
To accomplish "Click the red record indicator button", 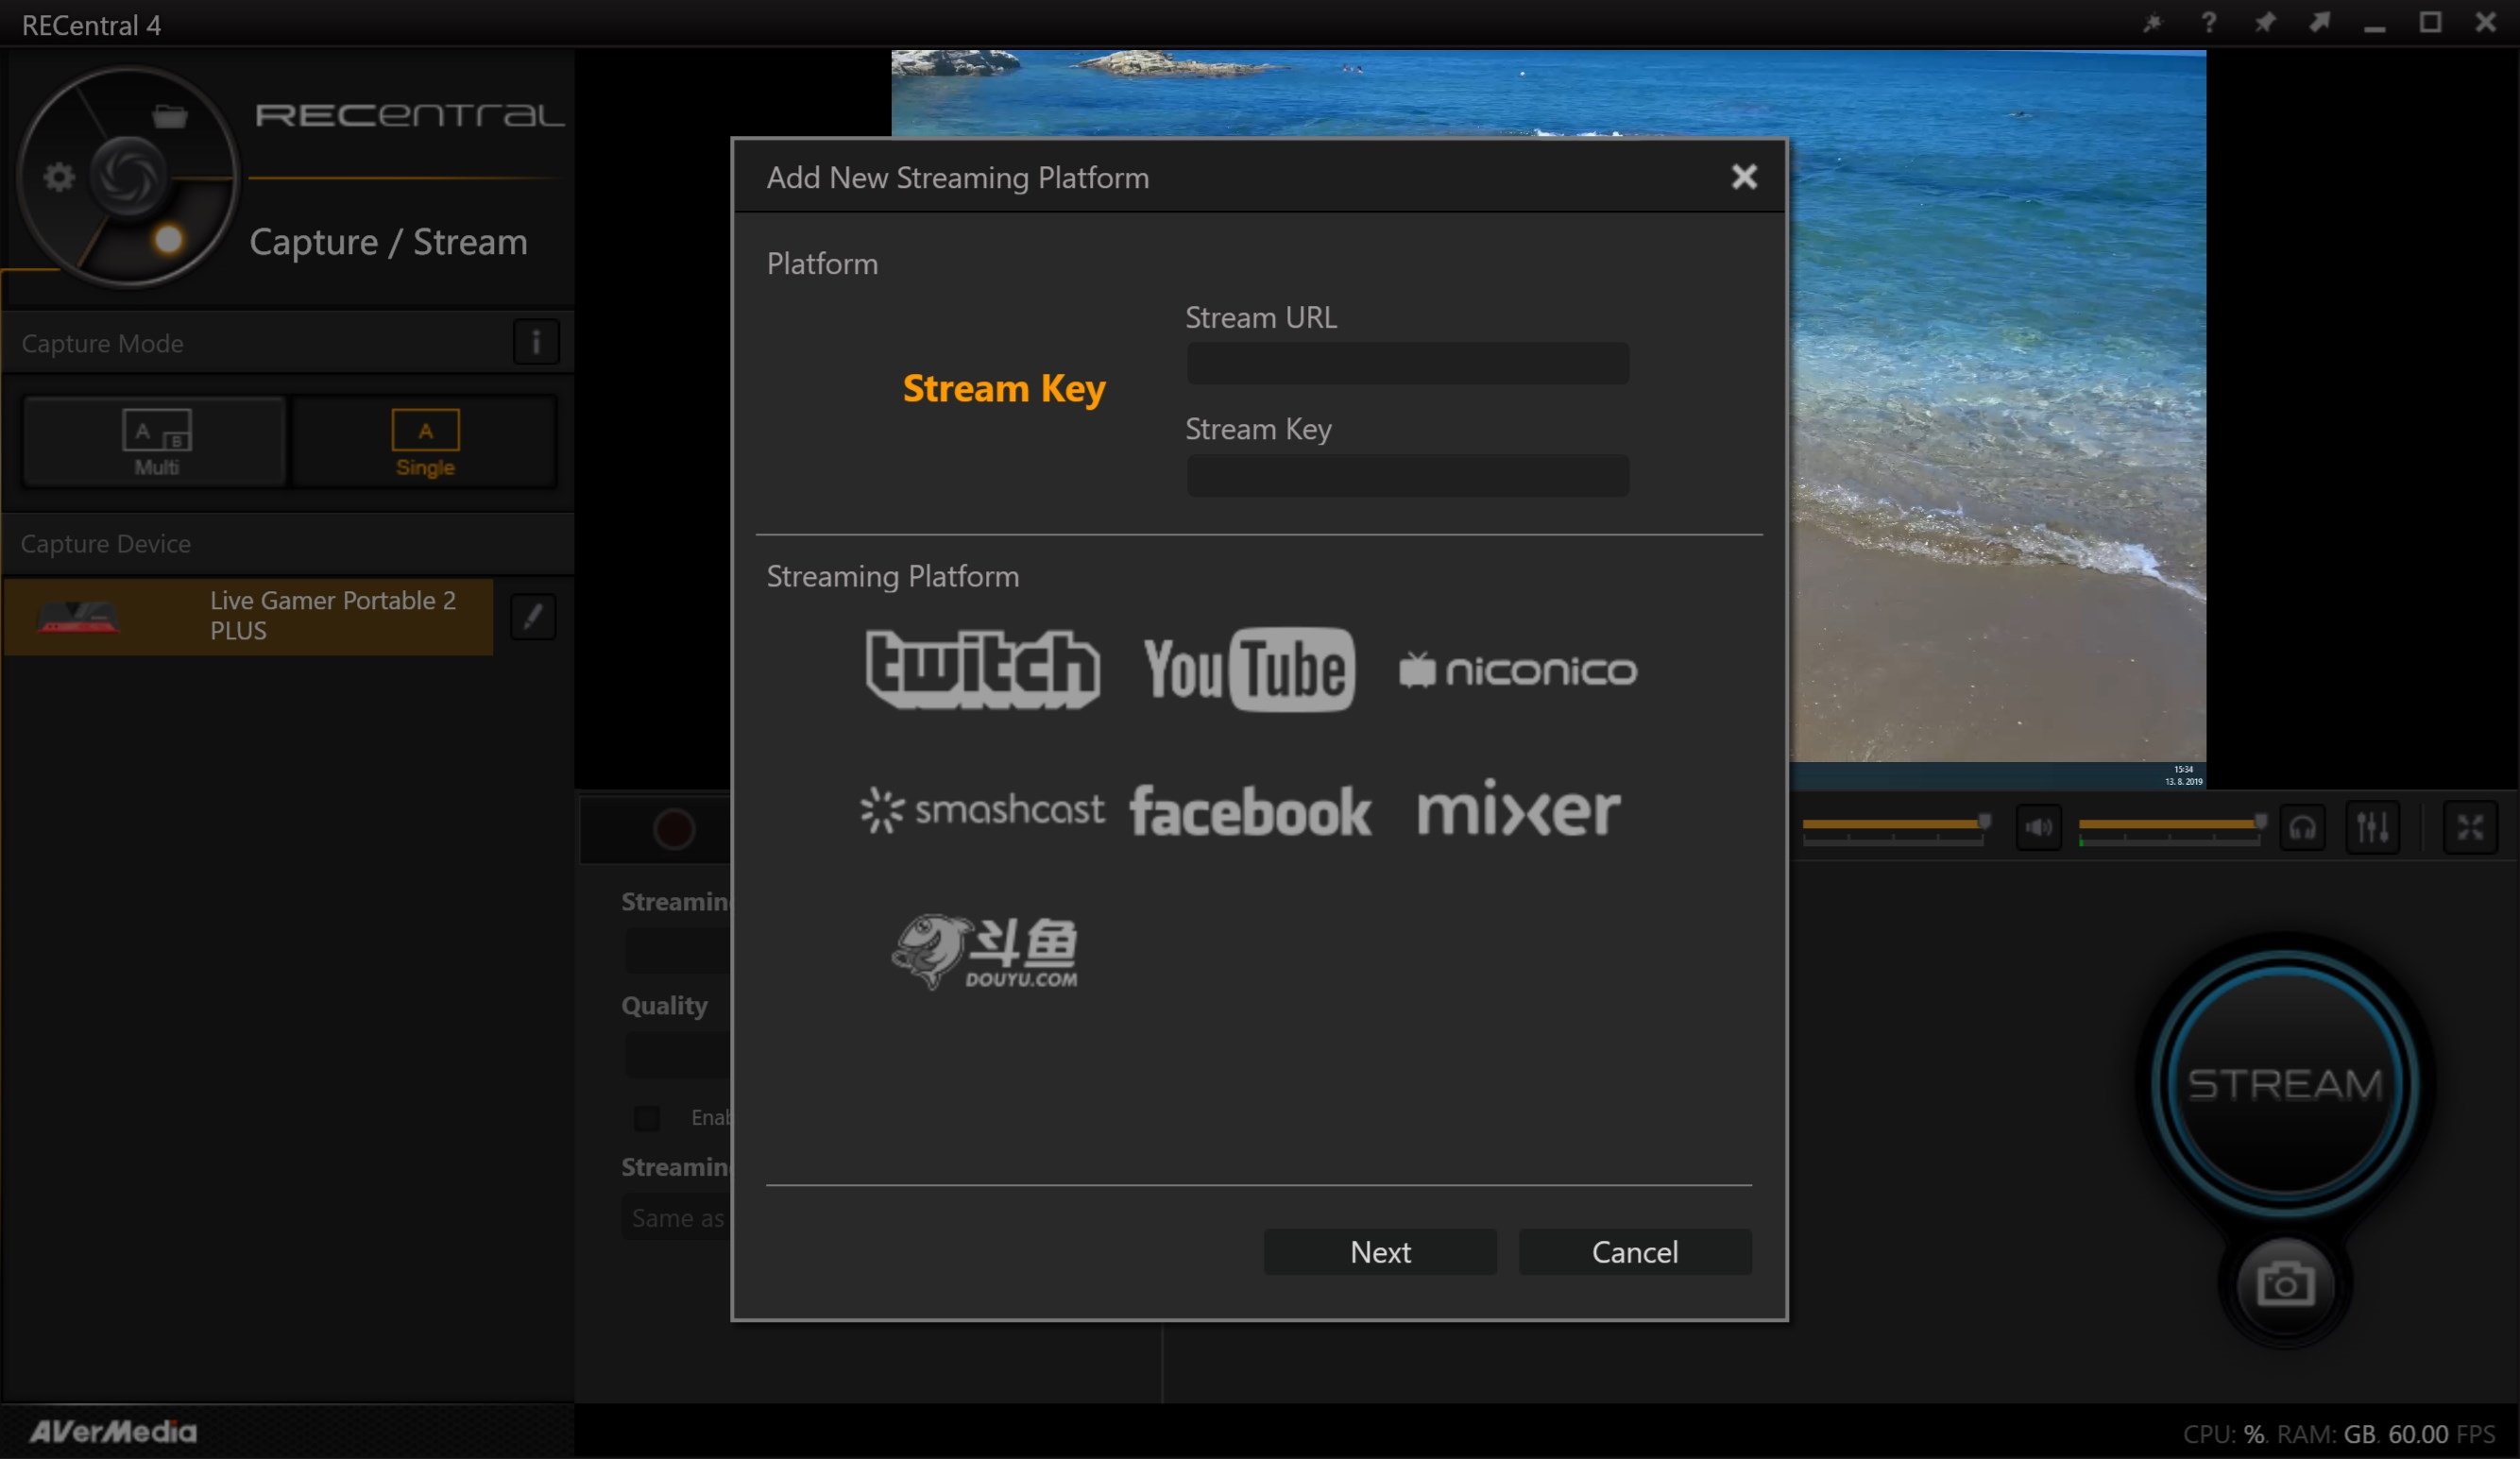I will pyautogui.click(x=674, y=829).
